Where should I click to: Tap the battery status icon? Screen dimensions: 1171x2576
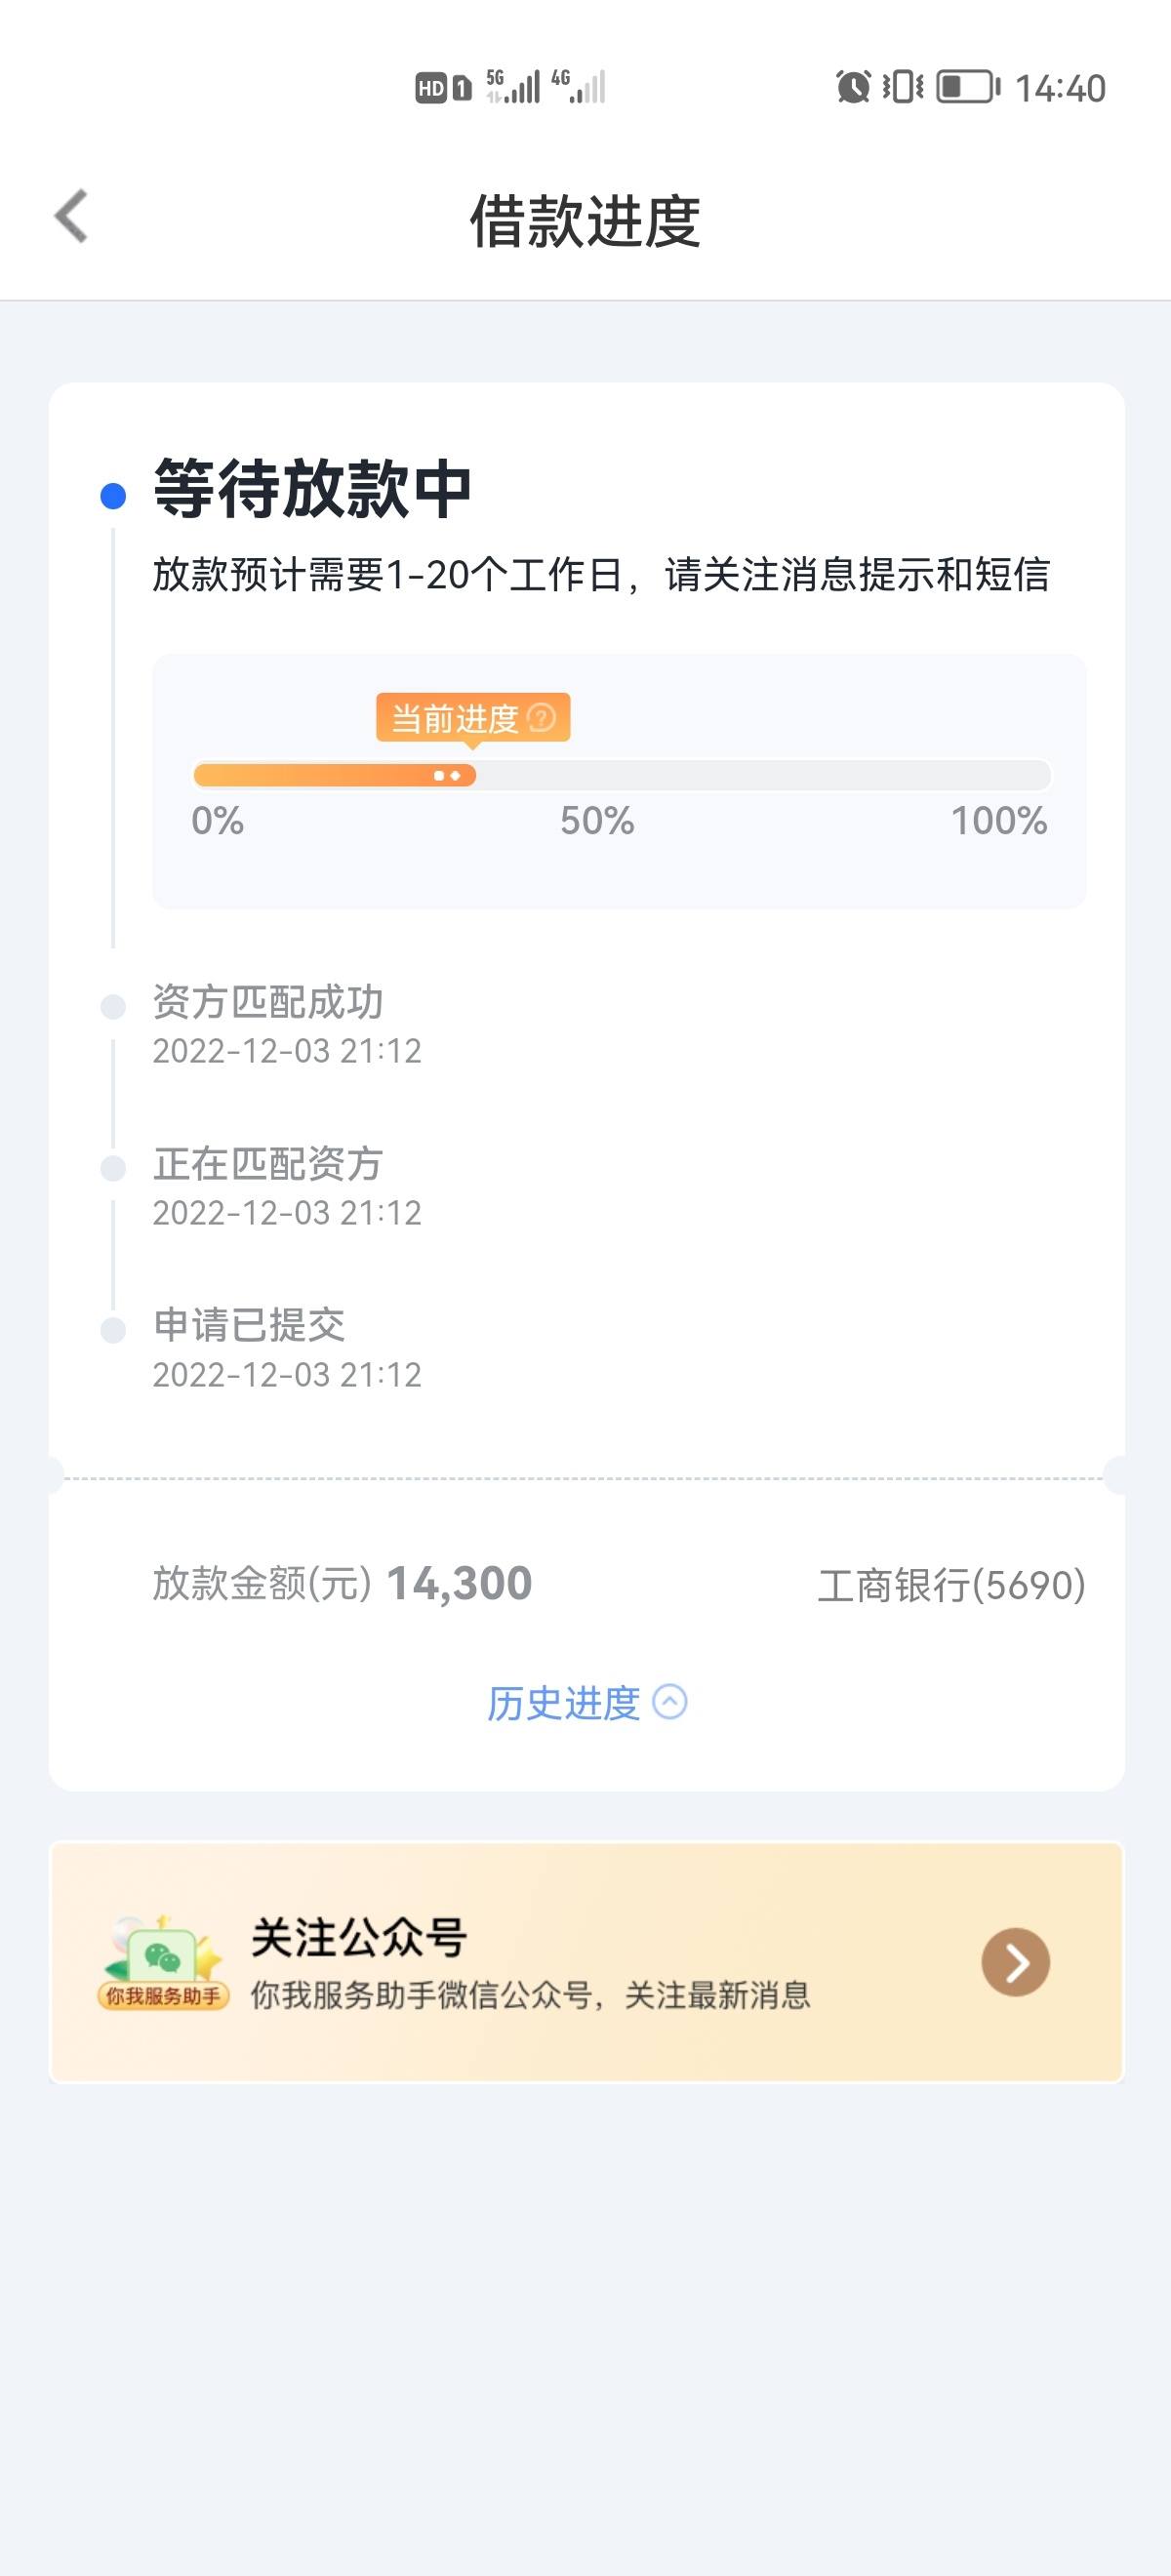point(968,87)
